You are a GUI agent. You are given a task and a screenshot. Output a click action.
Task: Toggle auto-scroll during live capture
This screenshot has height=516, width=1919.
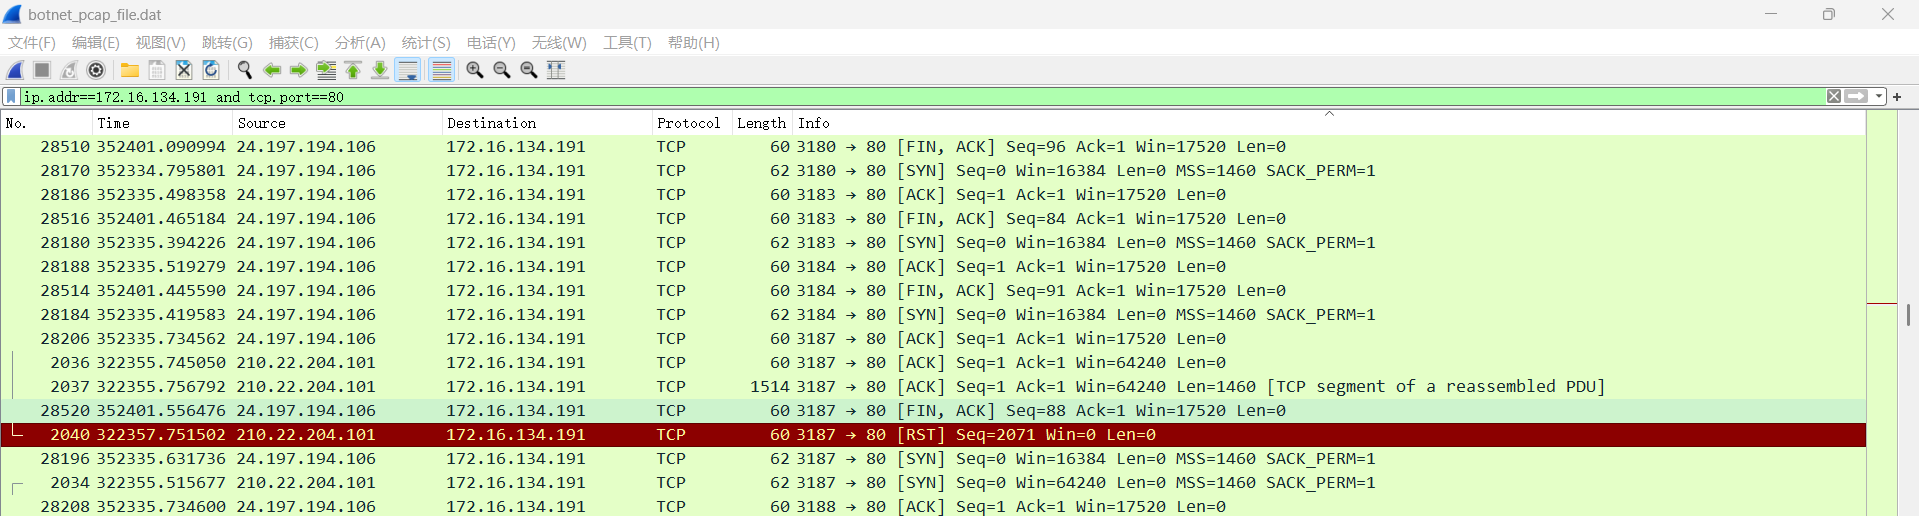click(408, 70)
